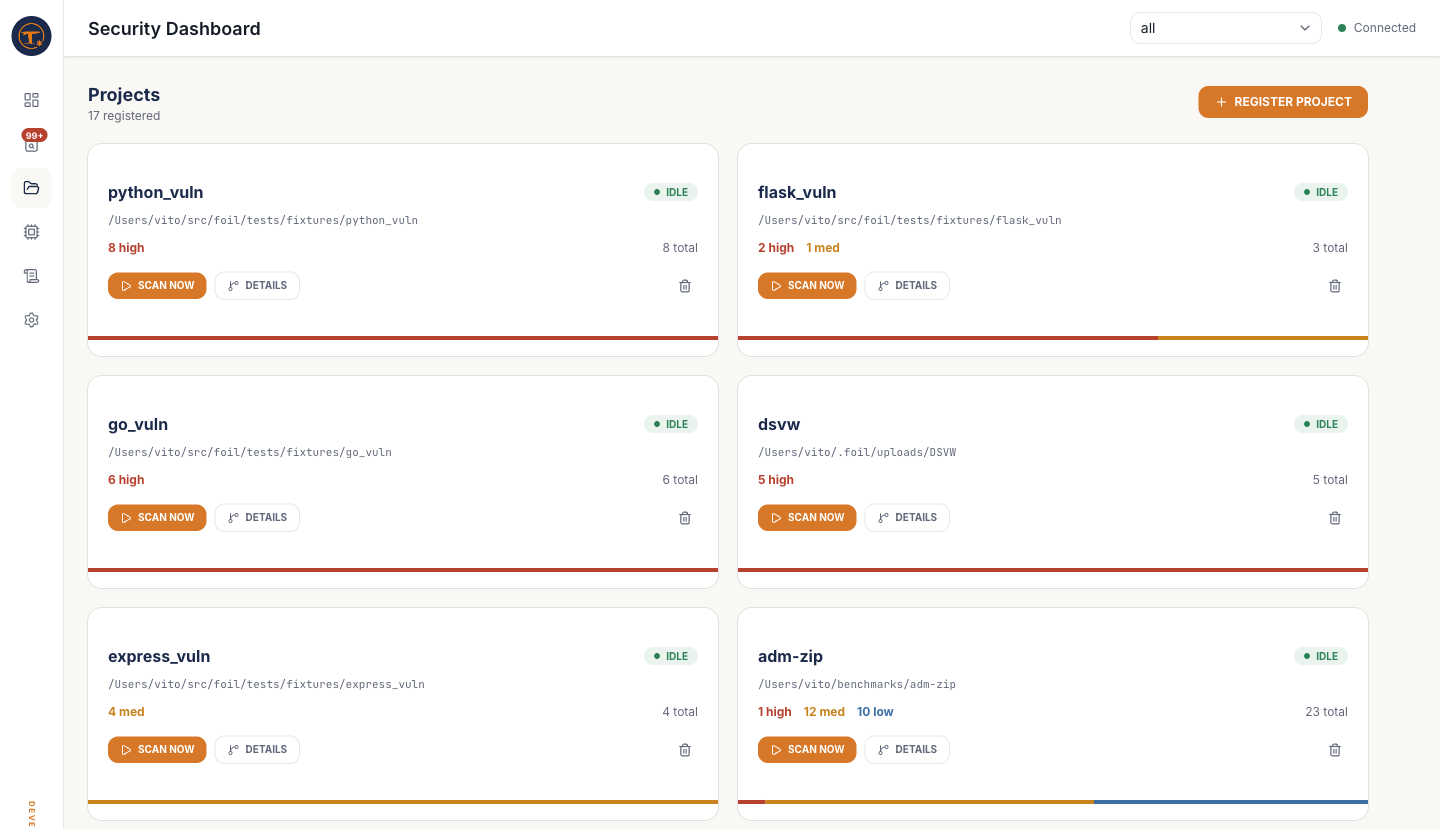Open the CPU chip icon in sidebar
The height and width of the screenshot is (829, 1440).
point(31,232)
